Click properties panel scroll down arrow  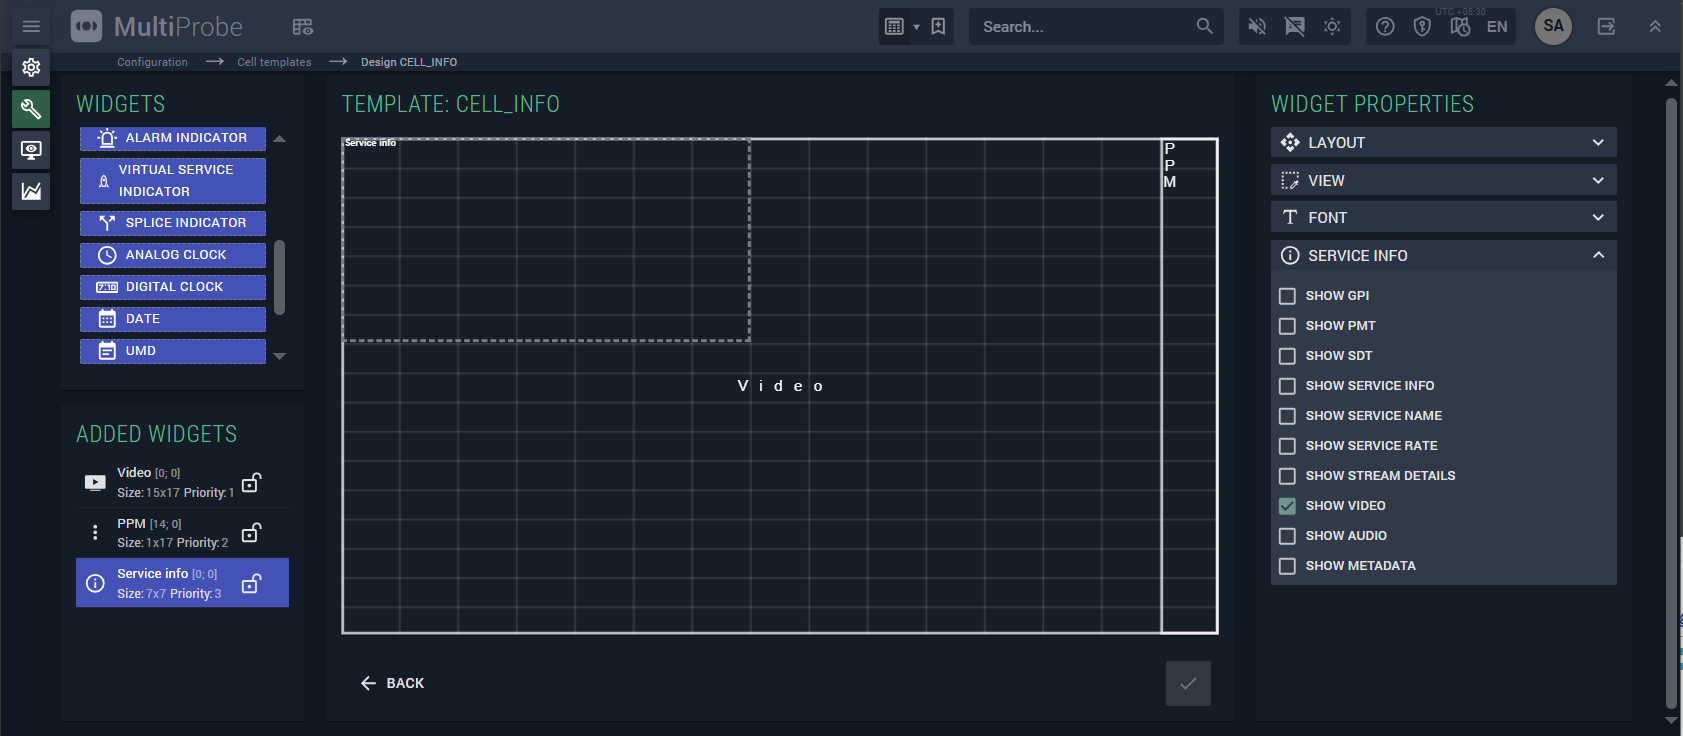pyautogui.click(x=1671, y=720)
